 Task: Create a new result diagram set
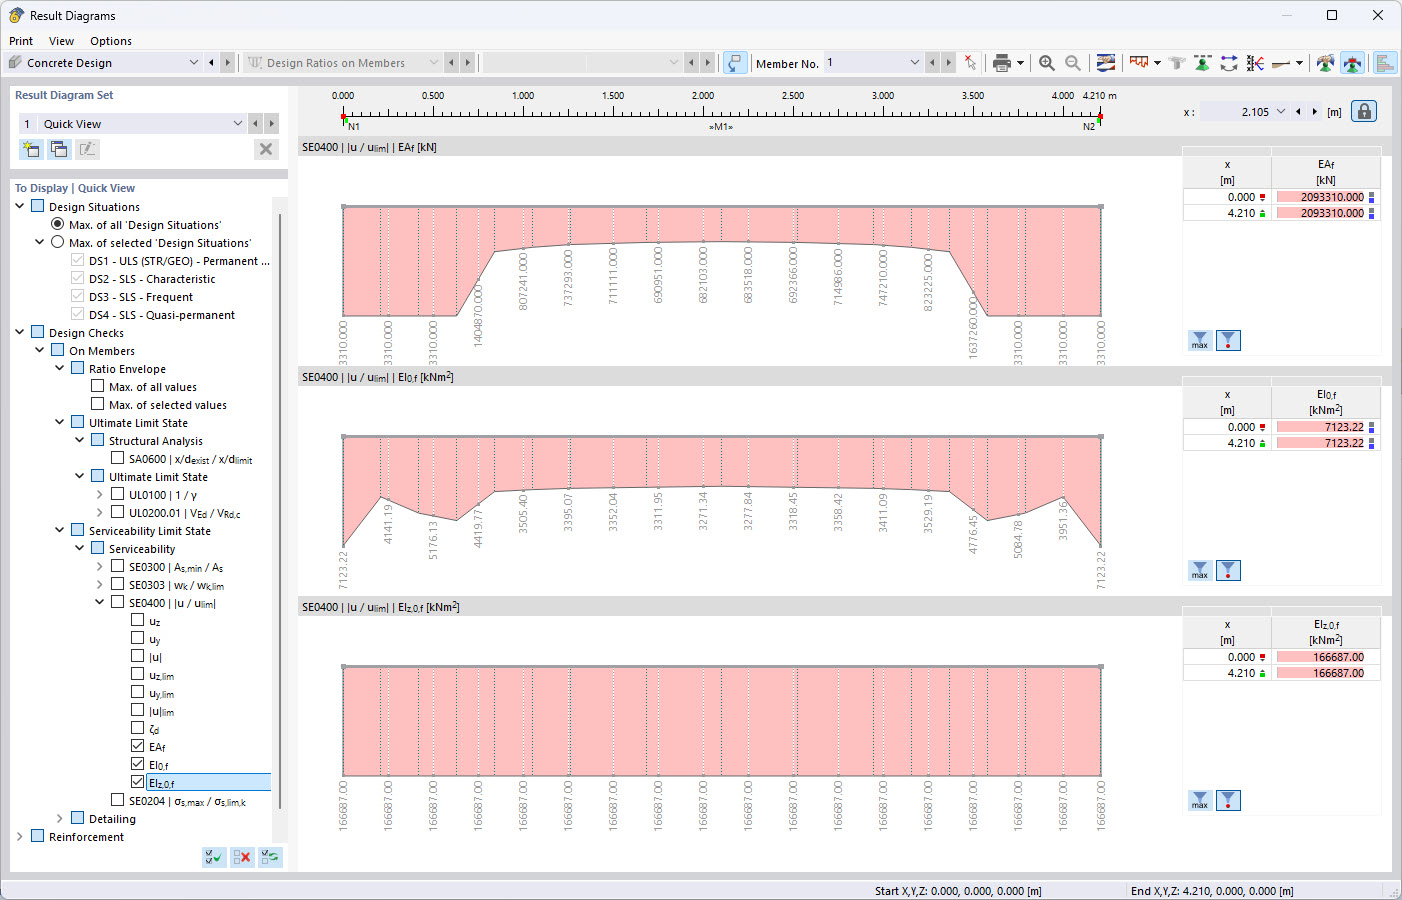[x=31, y=148]
